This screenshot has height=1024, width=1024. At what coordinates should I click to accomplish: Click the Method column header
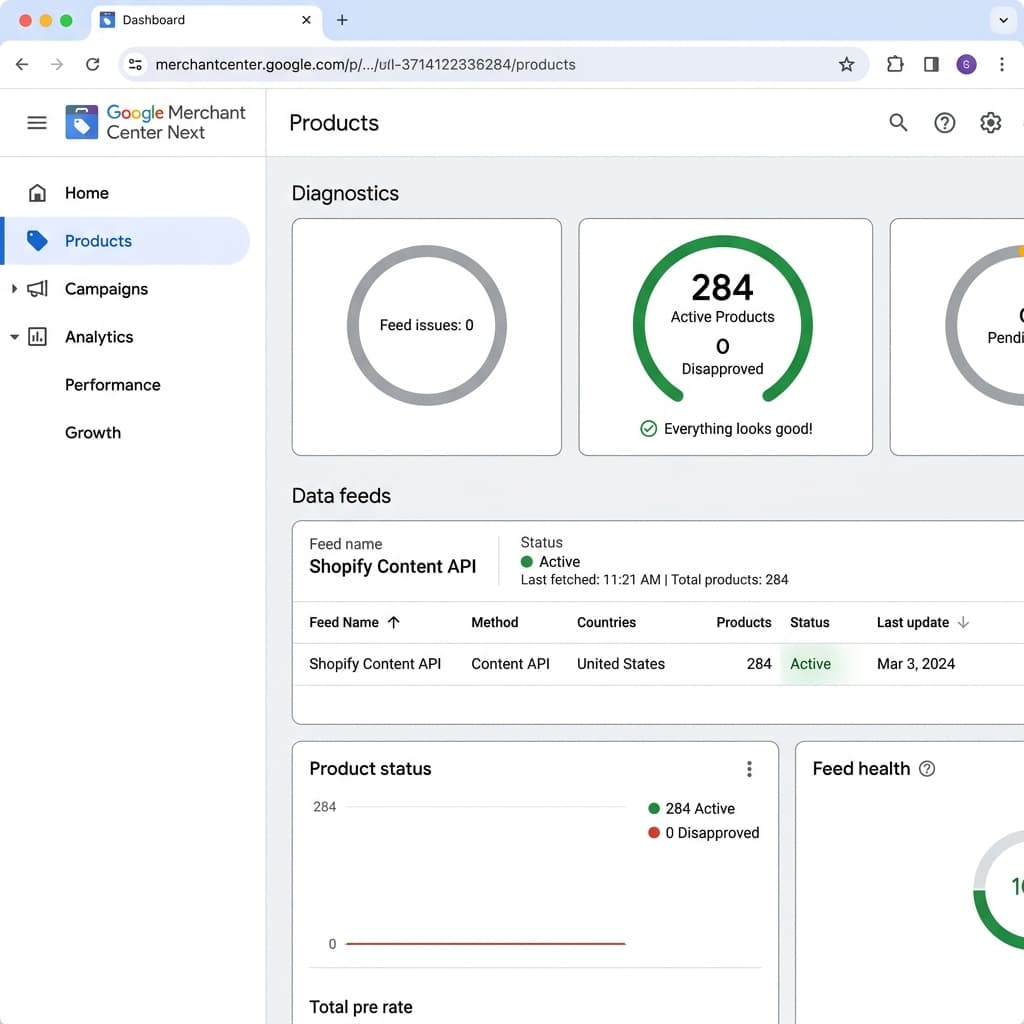pos(495,622)
